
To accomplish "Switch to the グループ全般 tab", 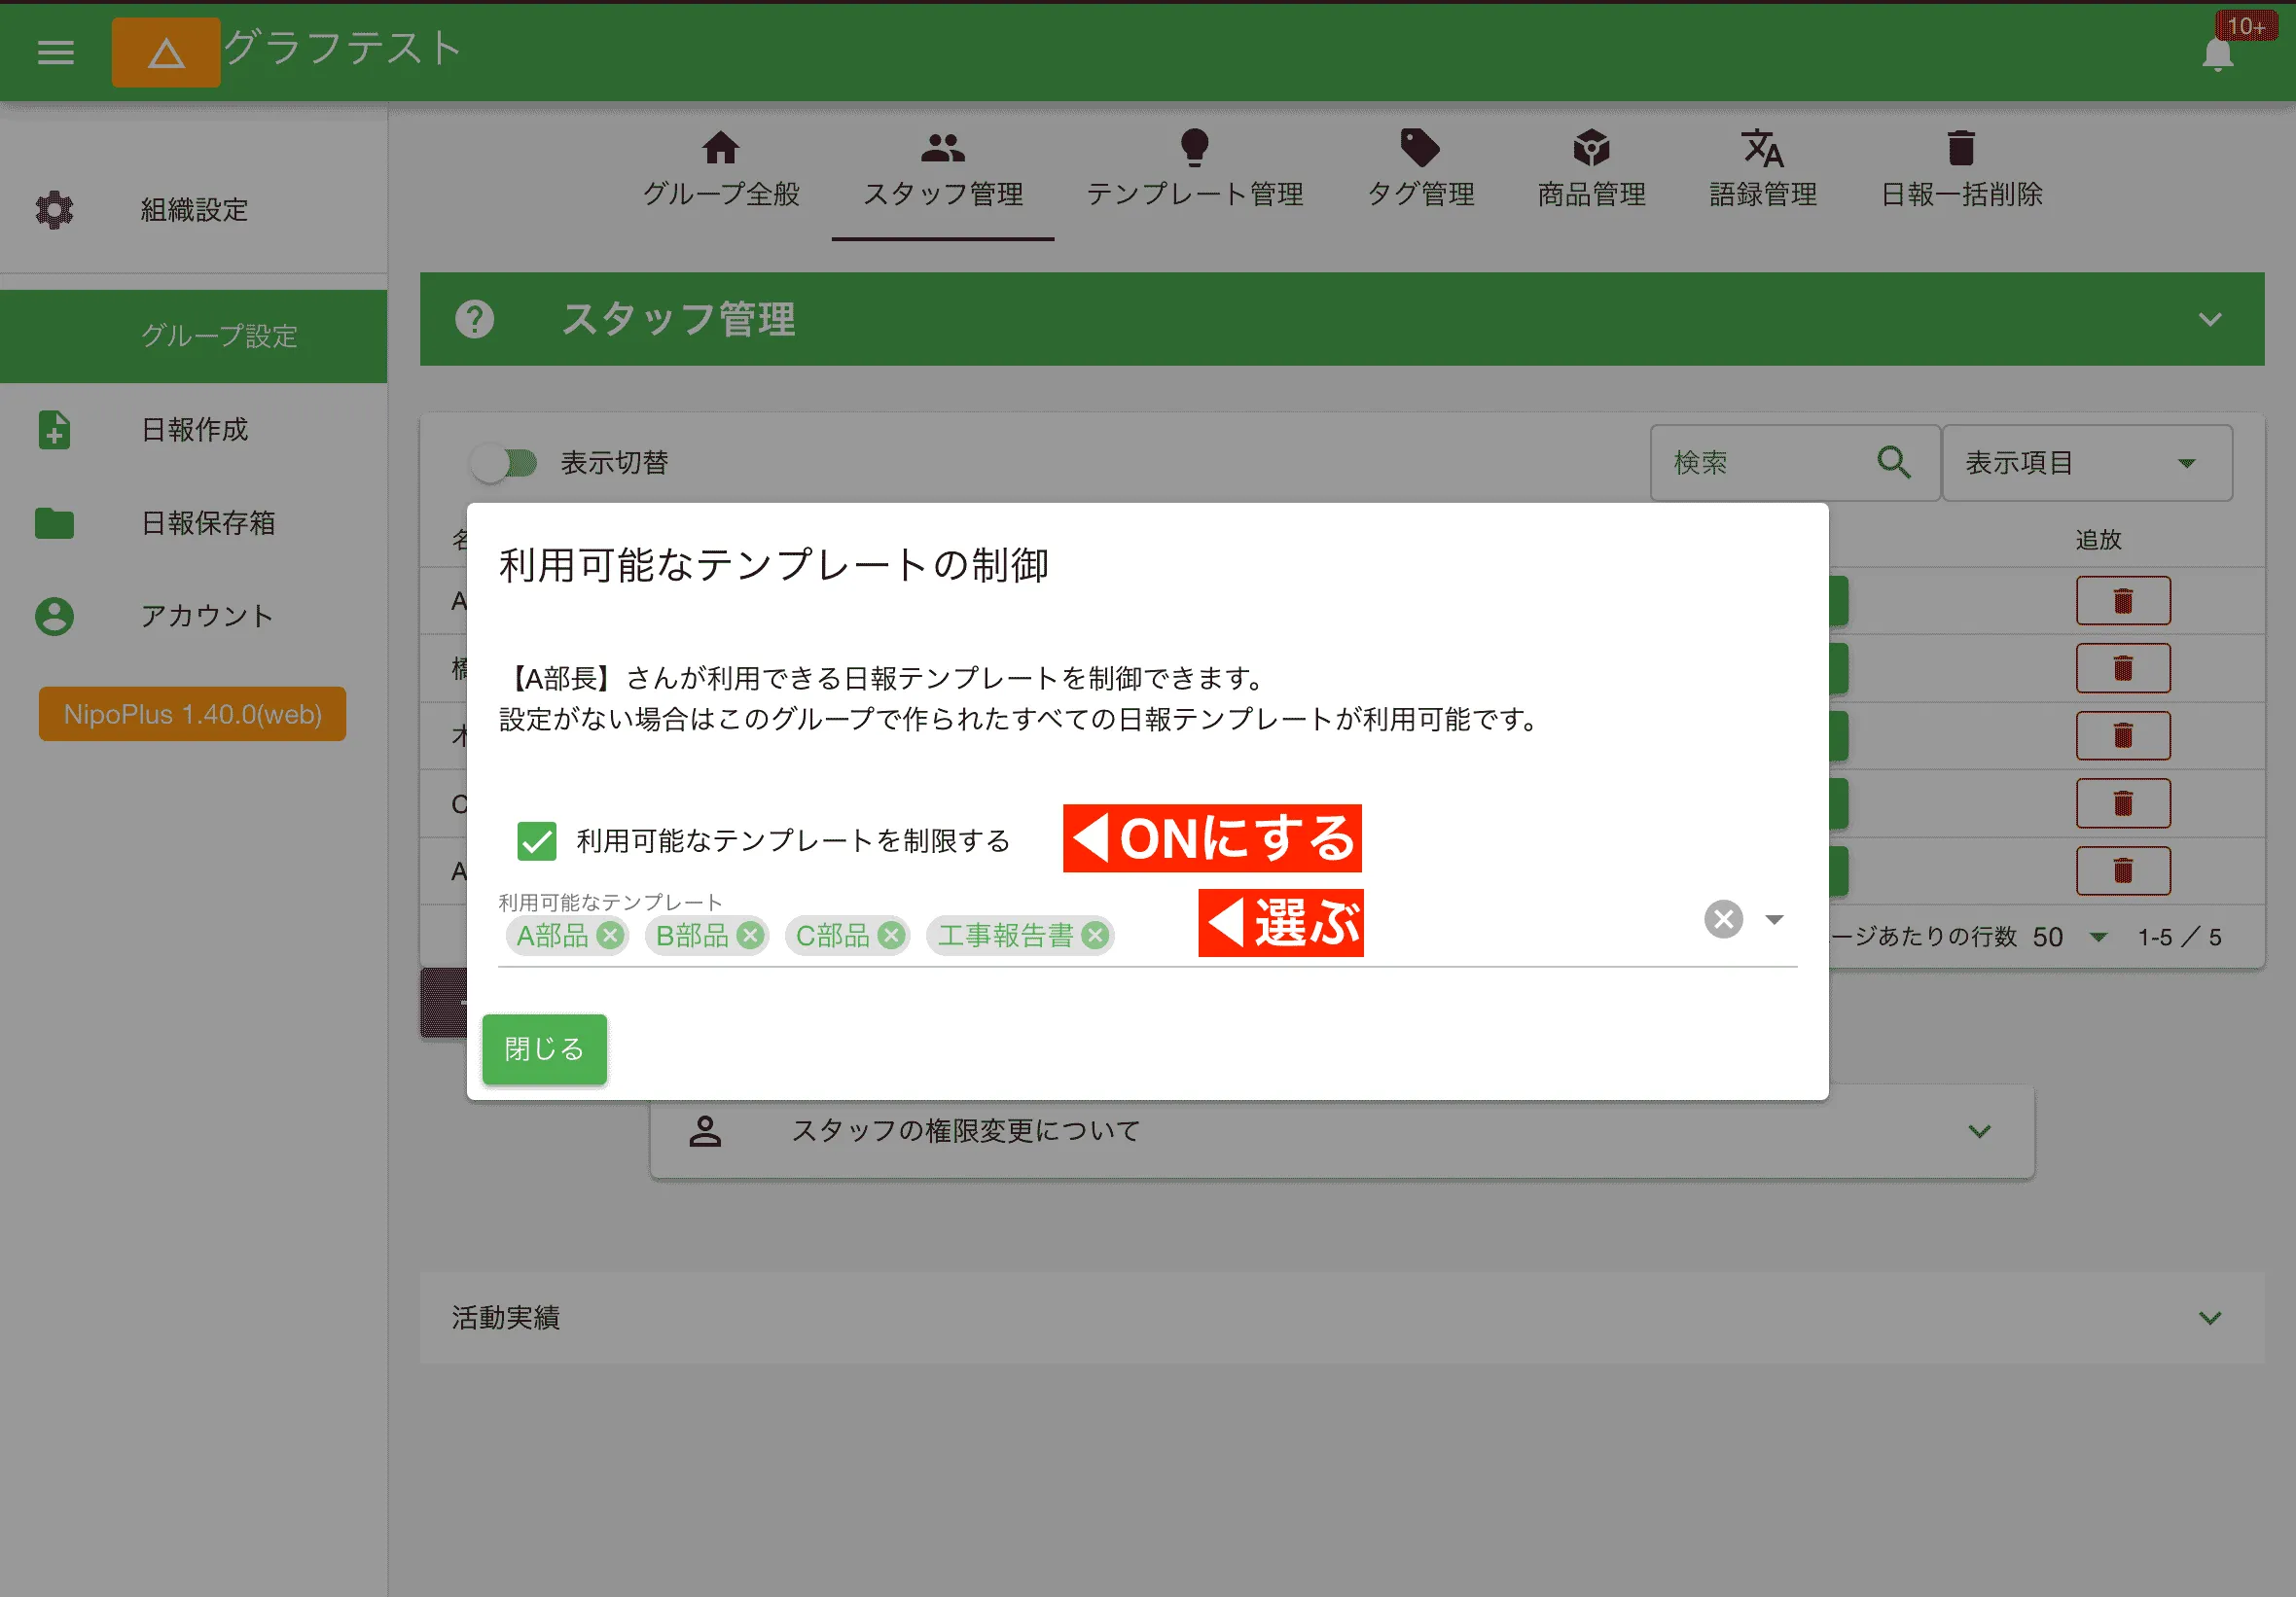I will (x=722, y=170).
